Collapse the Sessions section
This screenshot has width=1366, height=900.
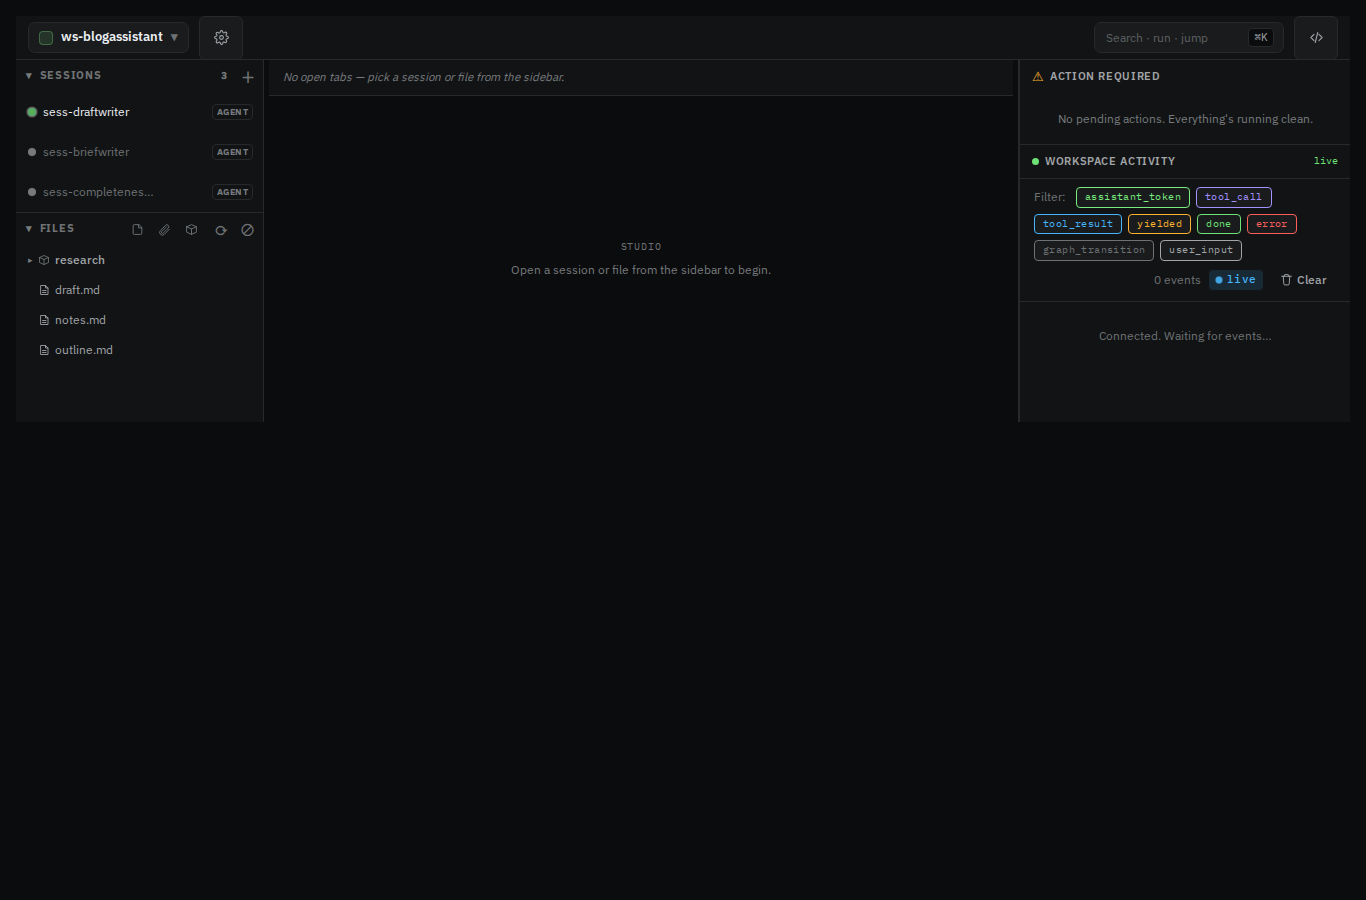(x=29, y=76)
